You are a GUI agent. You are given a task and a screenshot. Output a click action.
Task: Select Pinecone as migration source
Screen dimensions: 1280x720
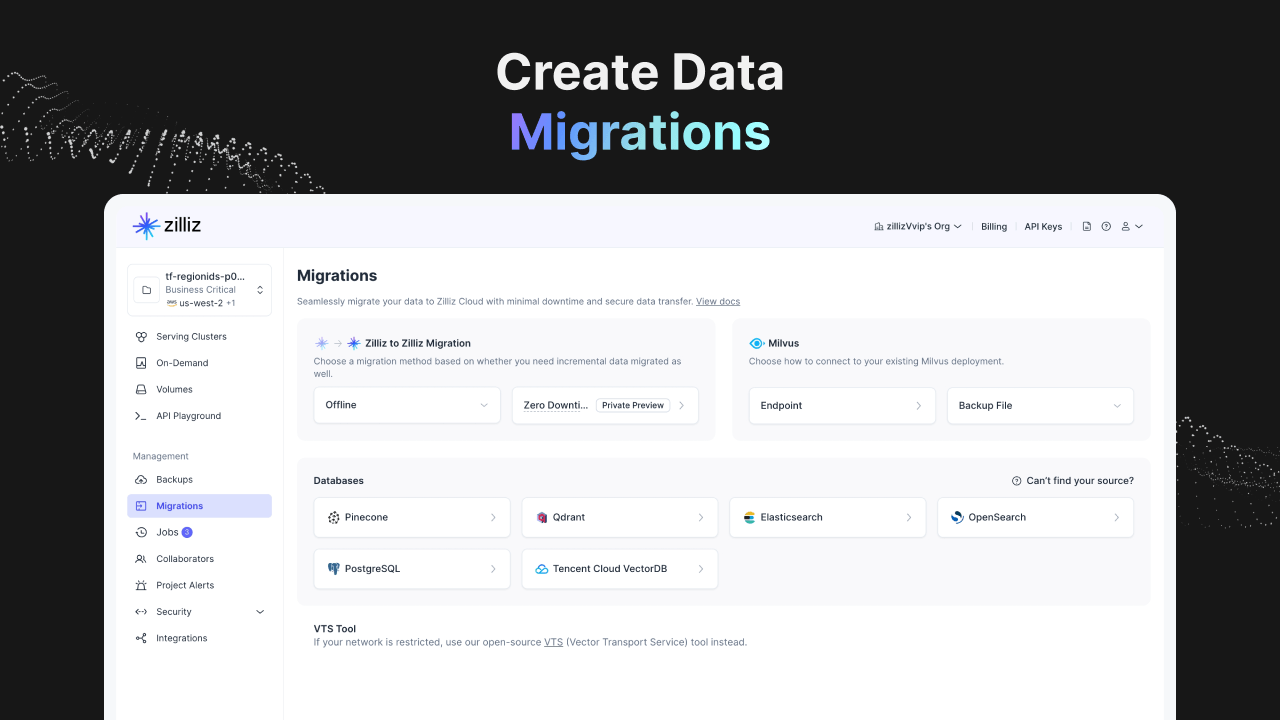pyautogui.click(x=412, y=517)
